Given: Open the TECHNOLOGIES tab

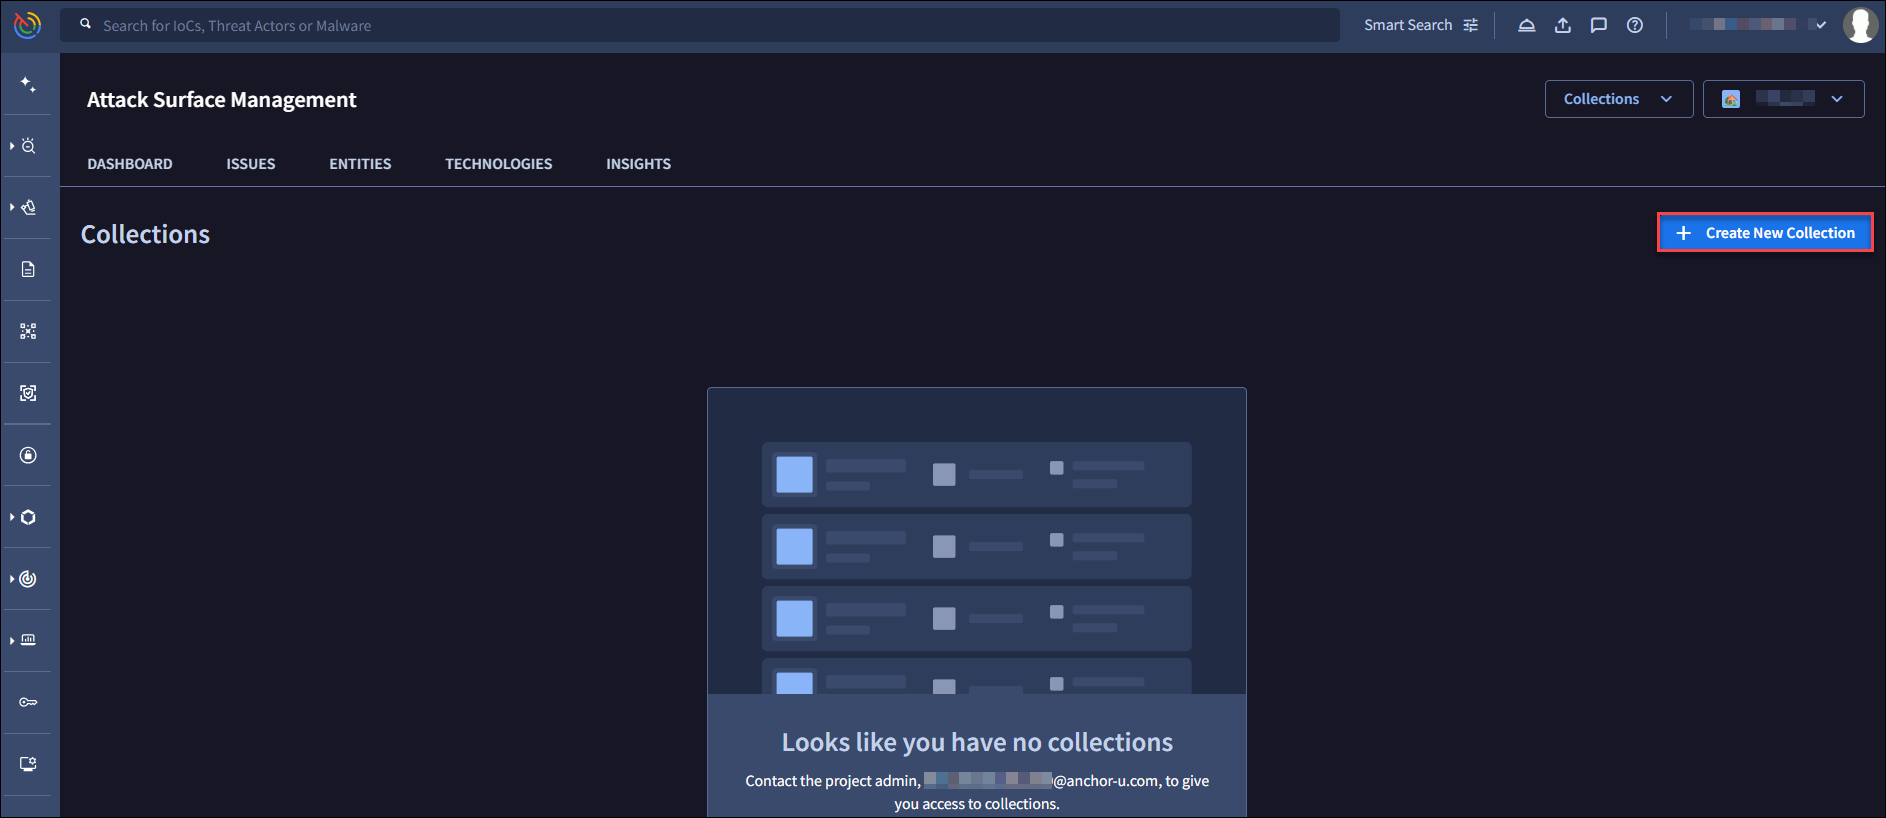Looking at the screenshot, I should coord(498,164).
